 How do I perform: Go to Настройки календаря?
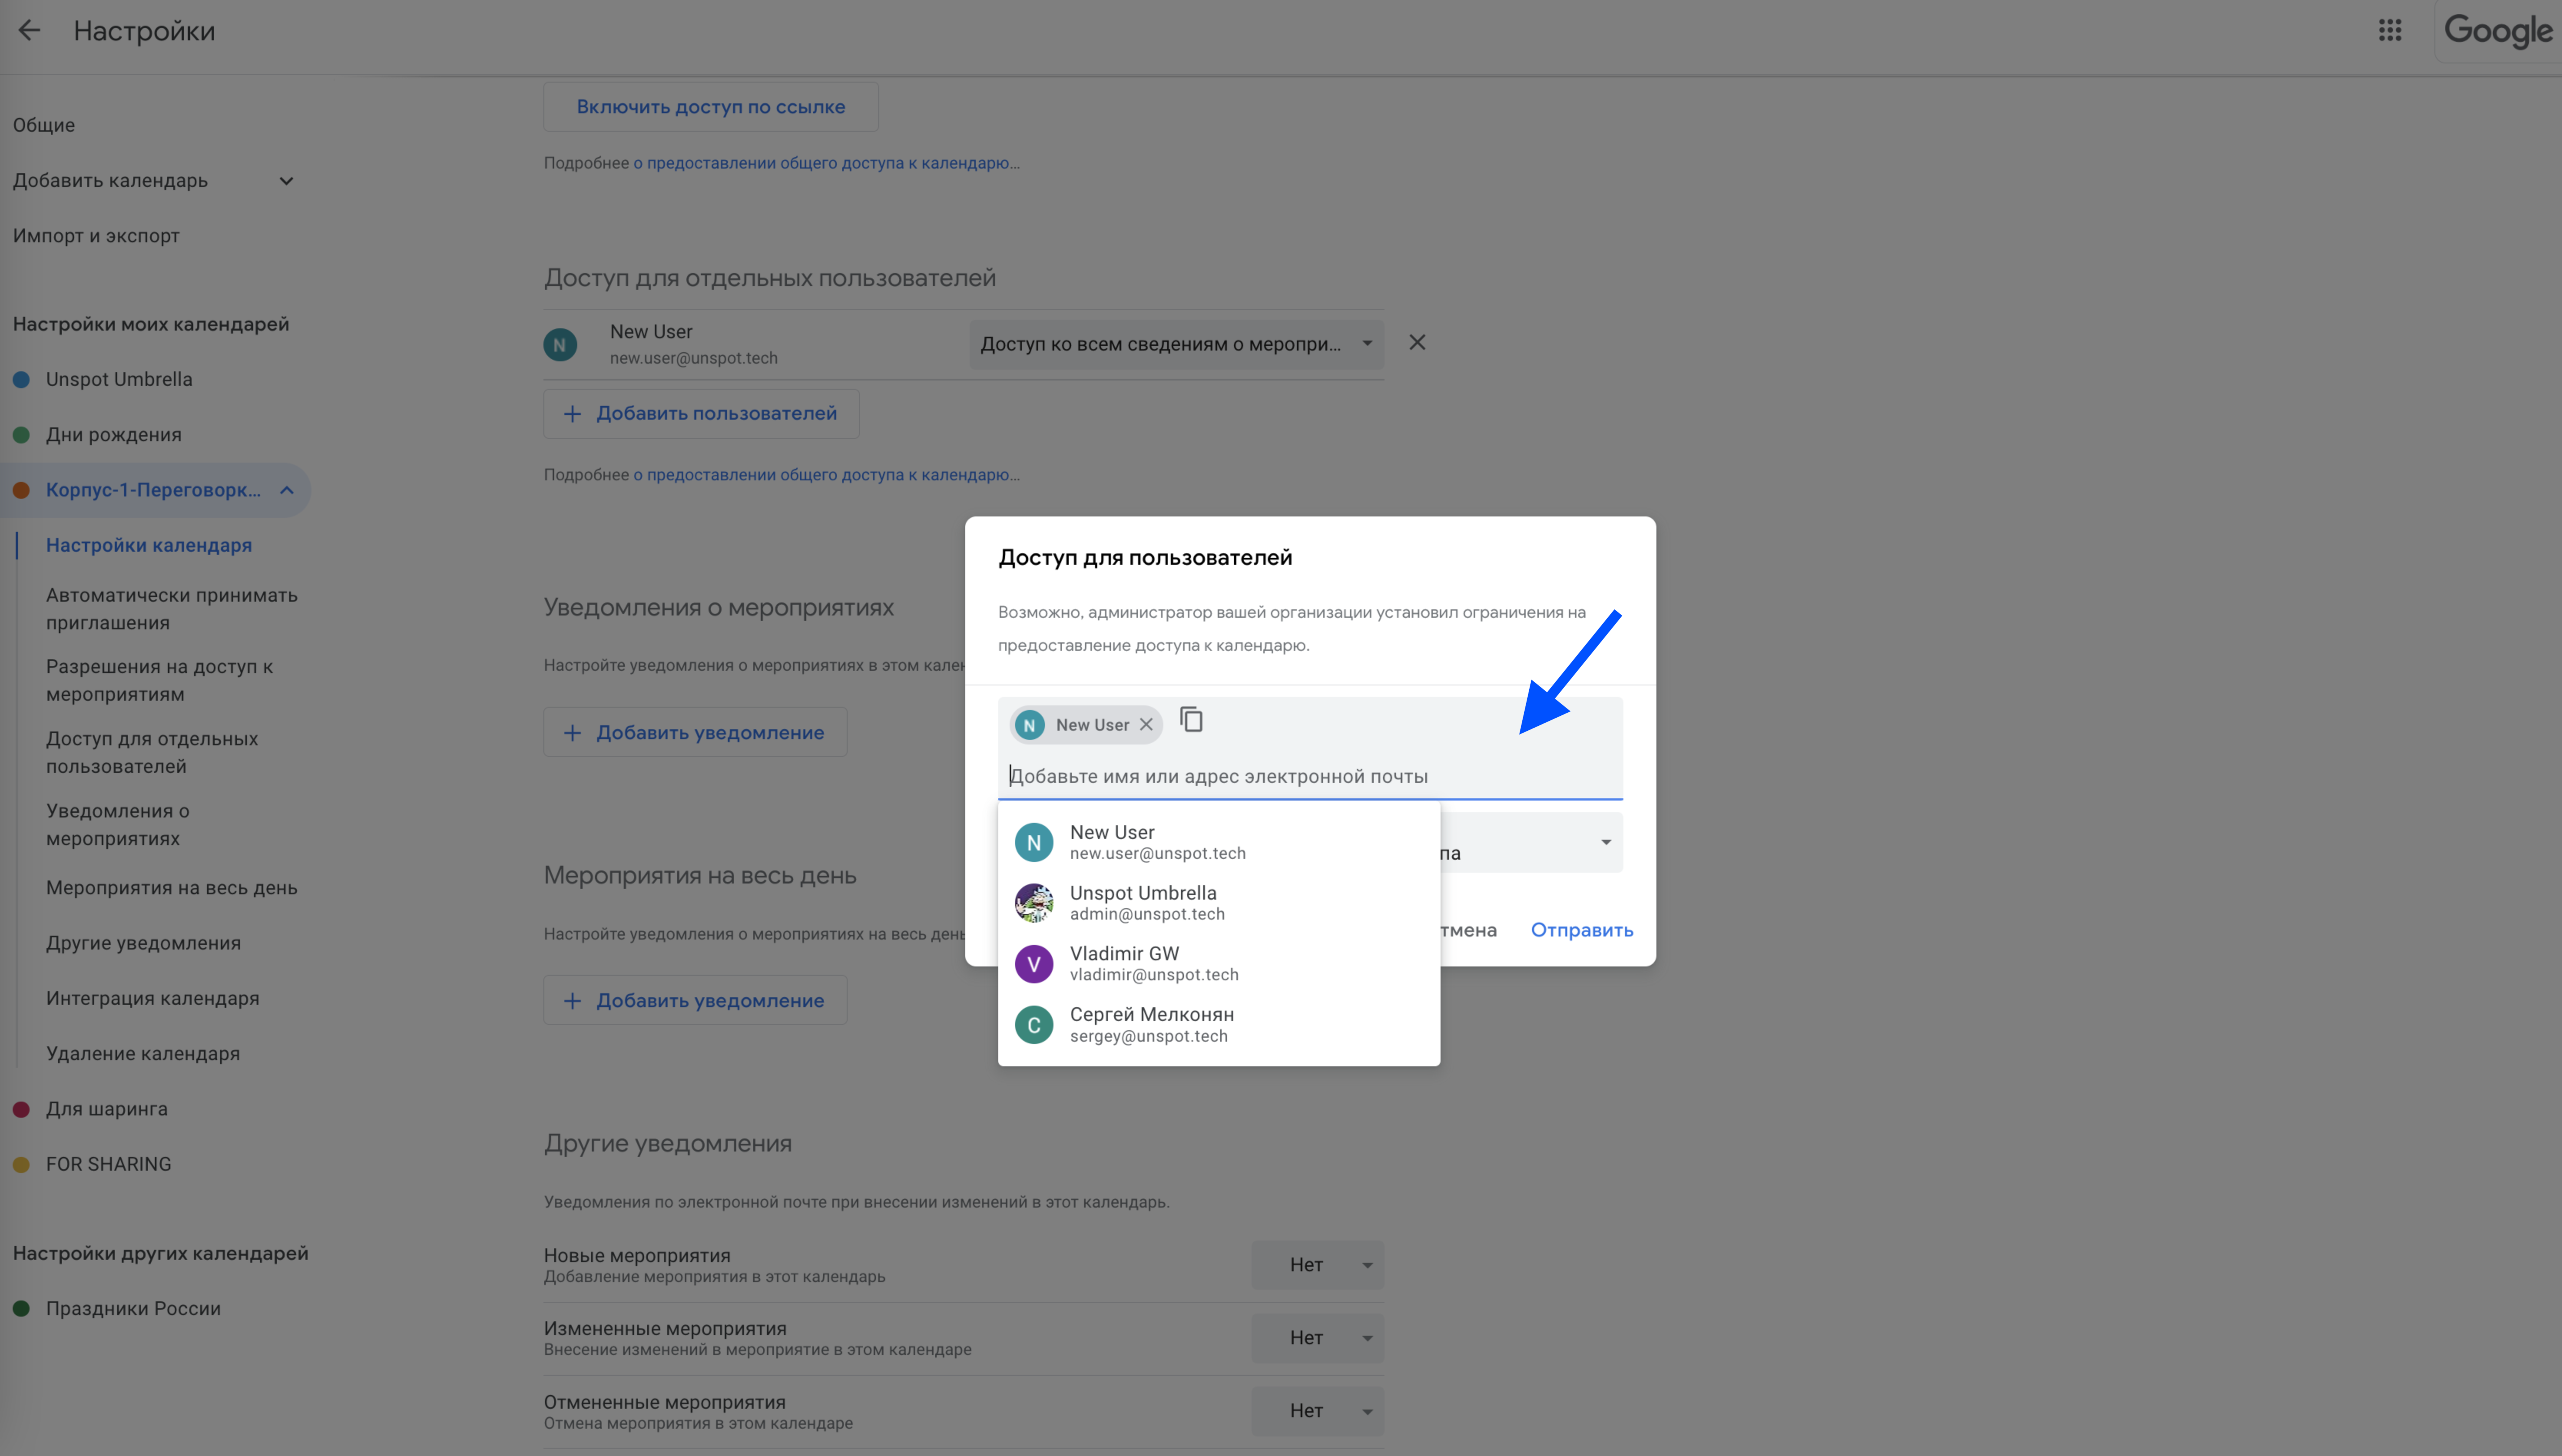point(149,545)
